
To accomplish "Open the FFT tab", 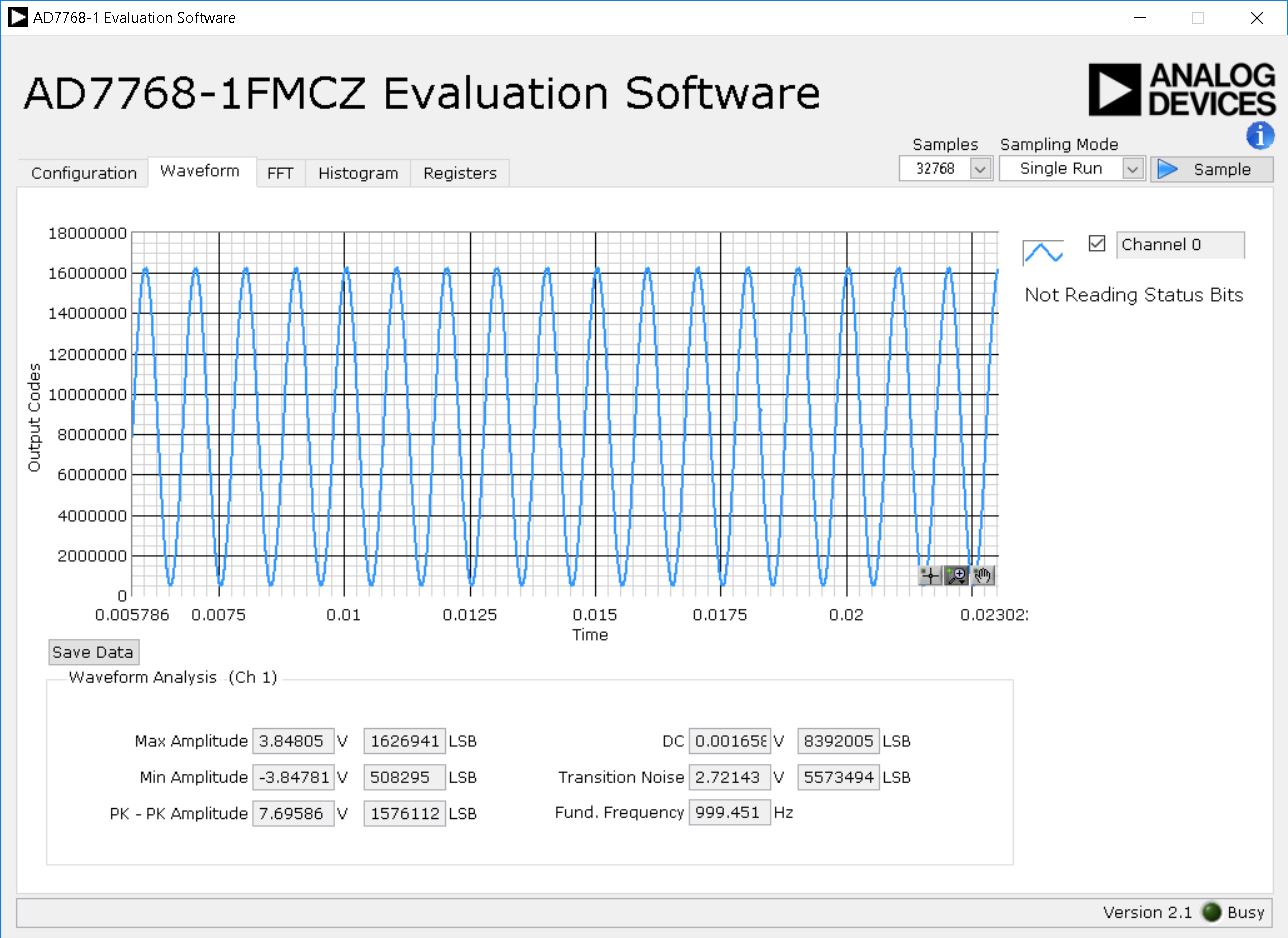I will pyautogui.click(x=280, y=173).
